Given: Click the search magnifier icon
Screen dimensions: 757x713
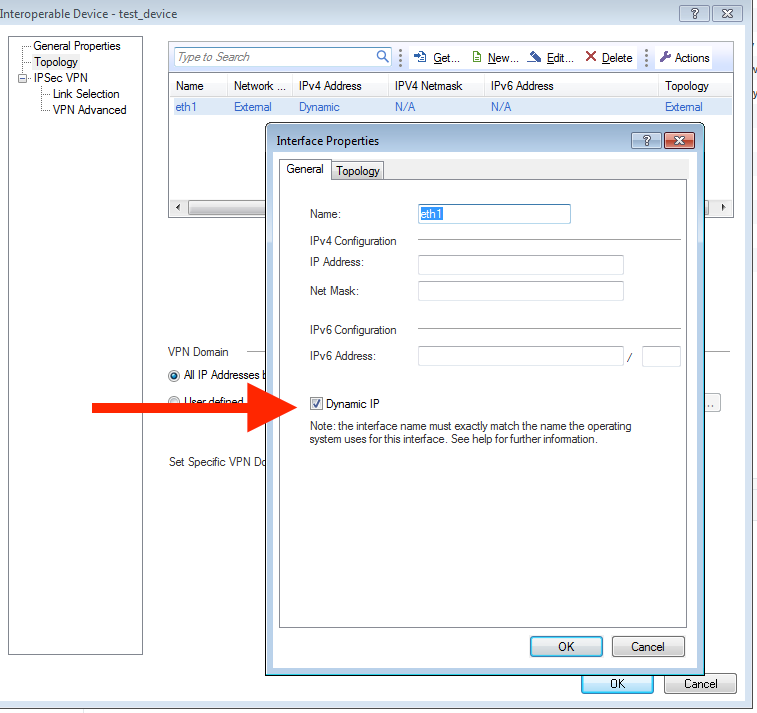Looking at the screenshot, I should (x=382, y=57).
